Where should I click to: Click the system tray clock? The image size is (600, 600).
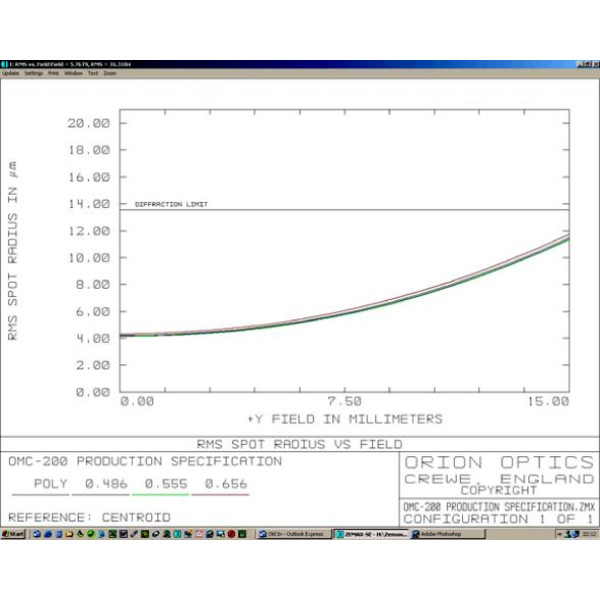[x=588, y=535]
